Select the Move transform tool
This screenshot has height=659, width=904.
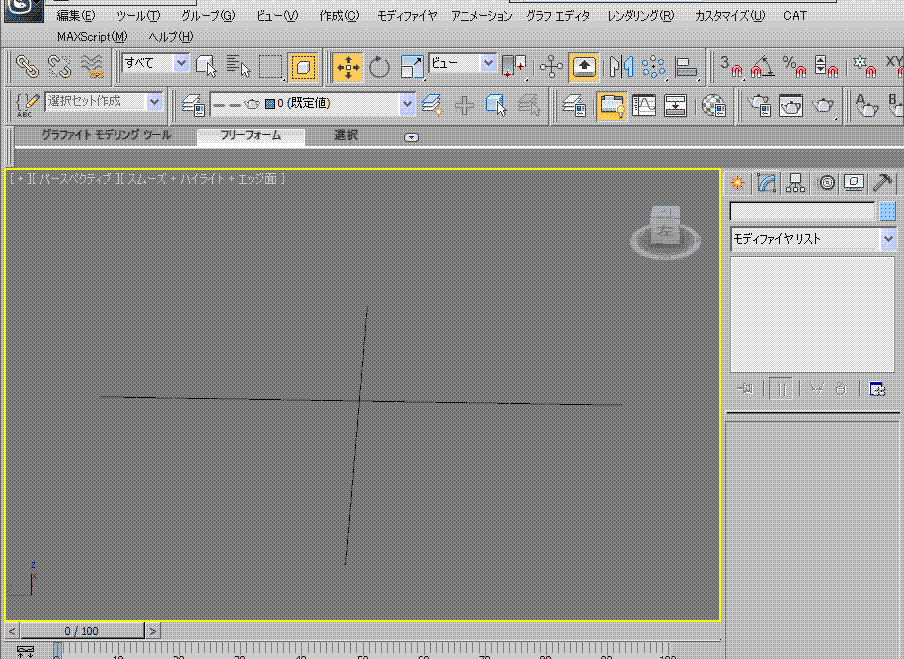click(x=348, y=67)
